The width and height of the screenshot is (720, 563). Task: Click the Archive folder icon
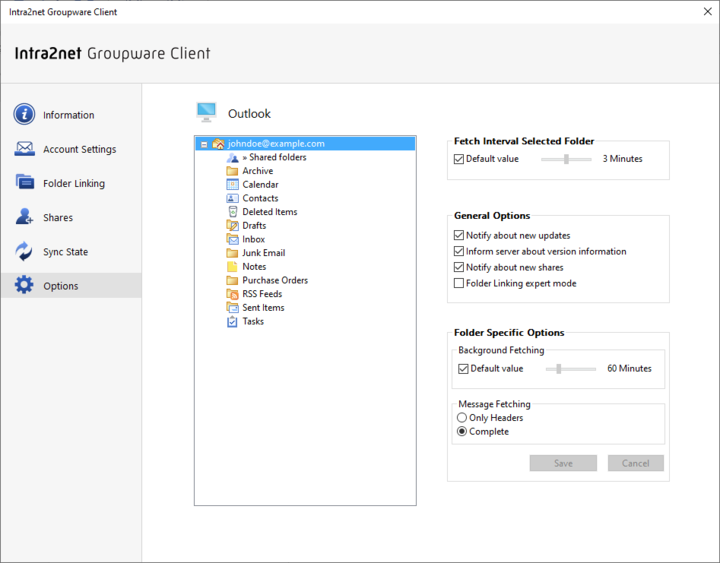point(232,171)
